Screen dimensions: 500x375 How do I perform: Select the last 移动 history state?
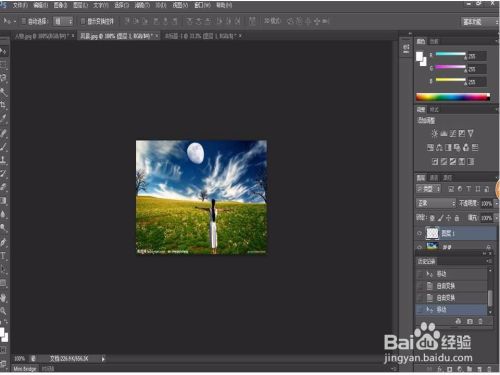[452, 310]
